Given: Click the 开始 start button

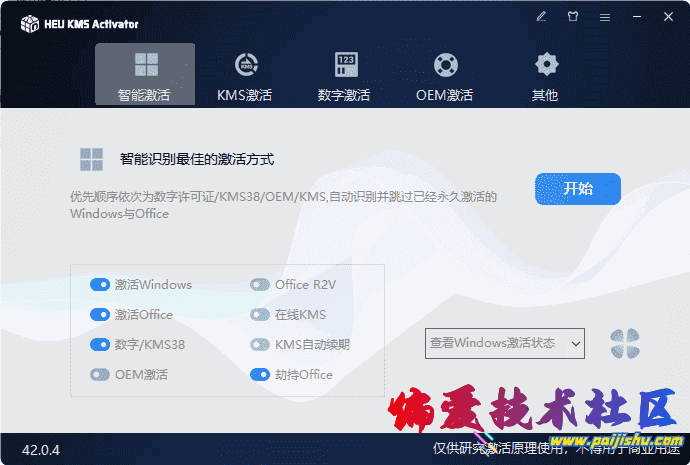Looking at the screenshot, I should coord(578,189).
